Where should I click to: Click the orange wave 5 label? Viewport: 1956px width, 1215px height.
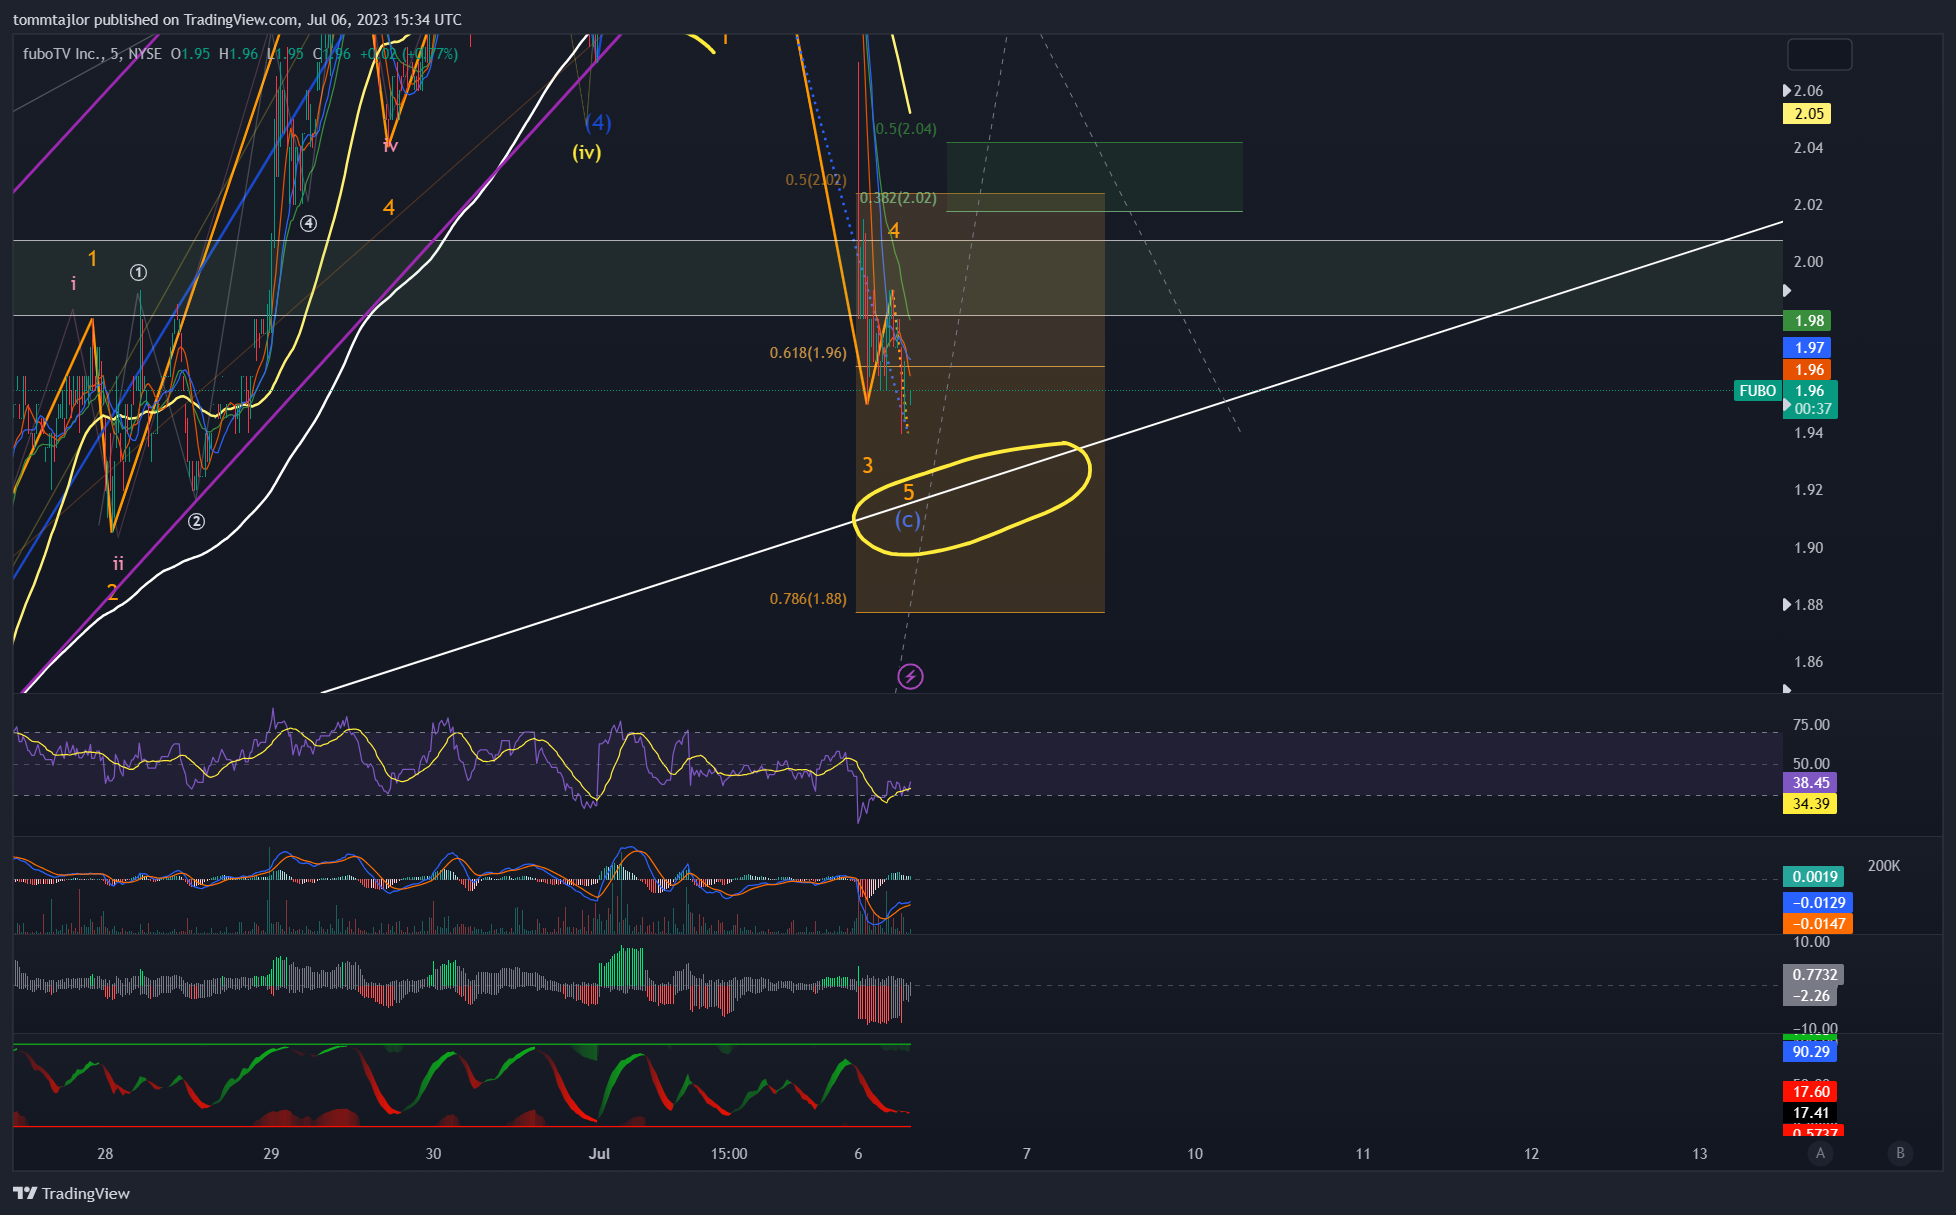pyautogui.click(x=909, y=492)
